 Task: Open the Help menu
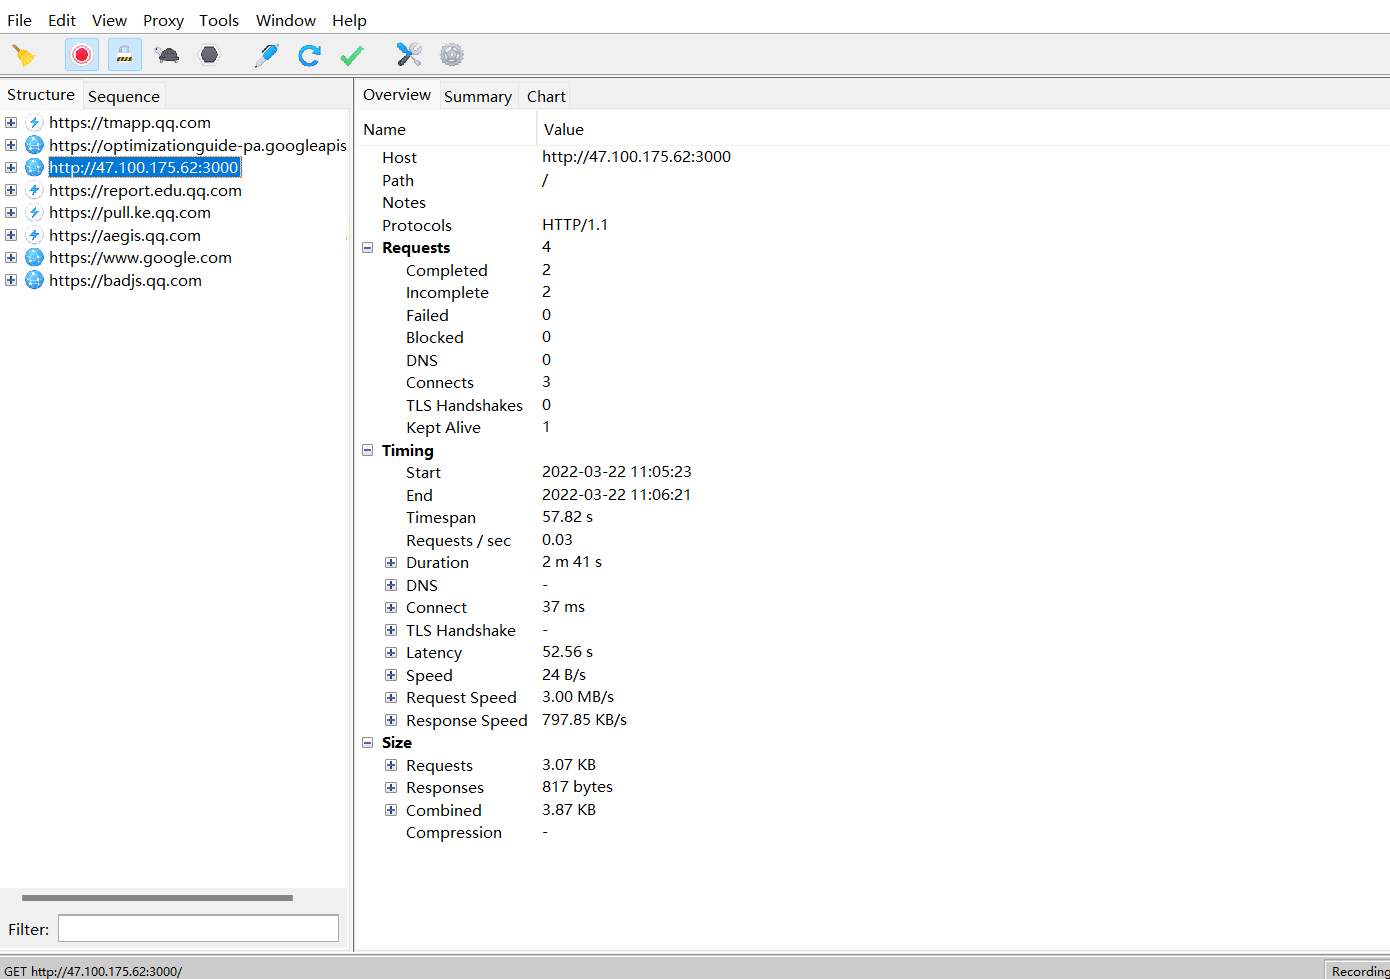[349, 20]
